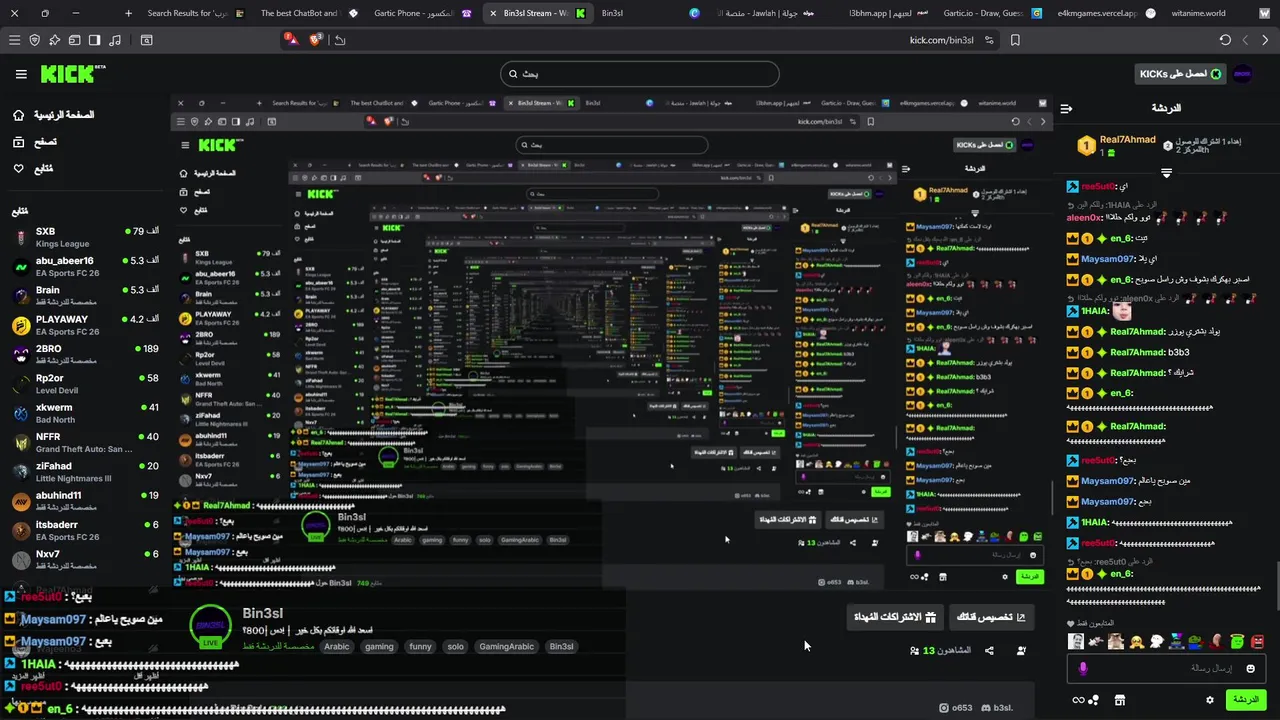Click the music note icon in the browser toolbar
Viewport: 1280px width, 720px height.
click(115, 40)
